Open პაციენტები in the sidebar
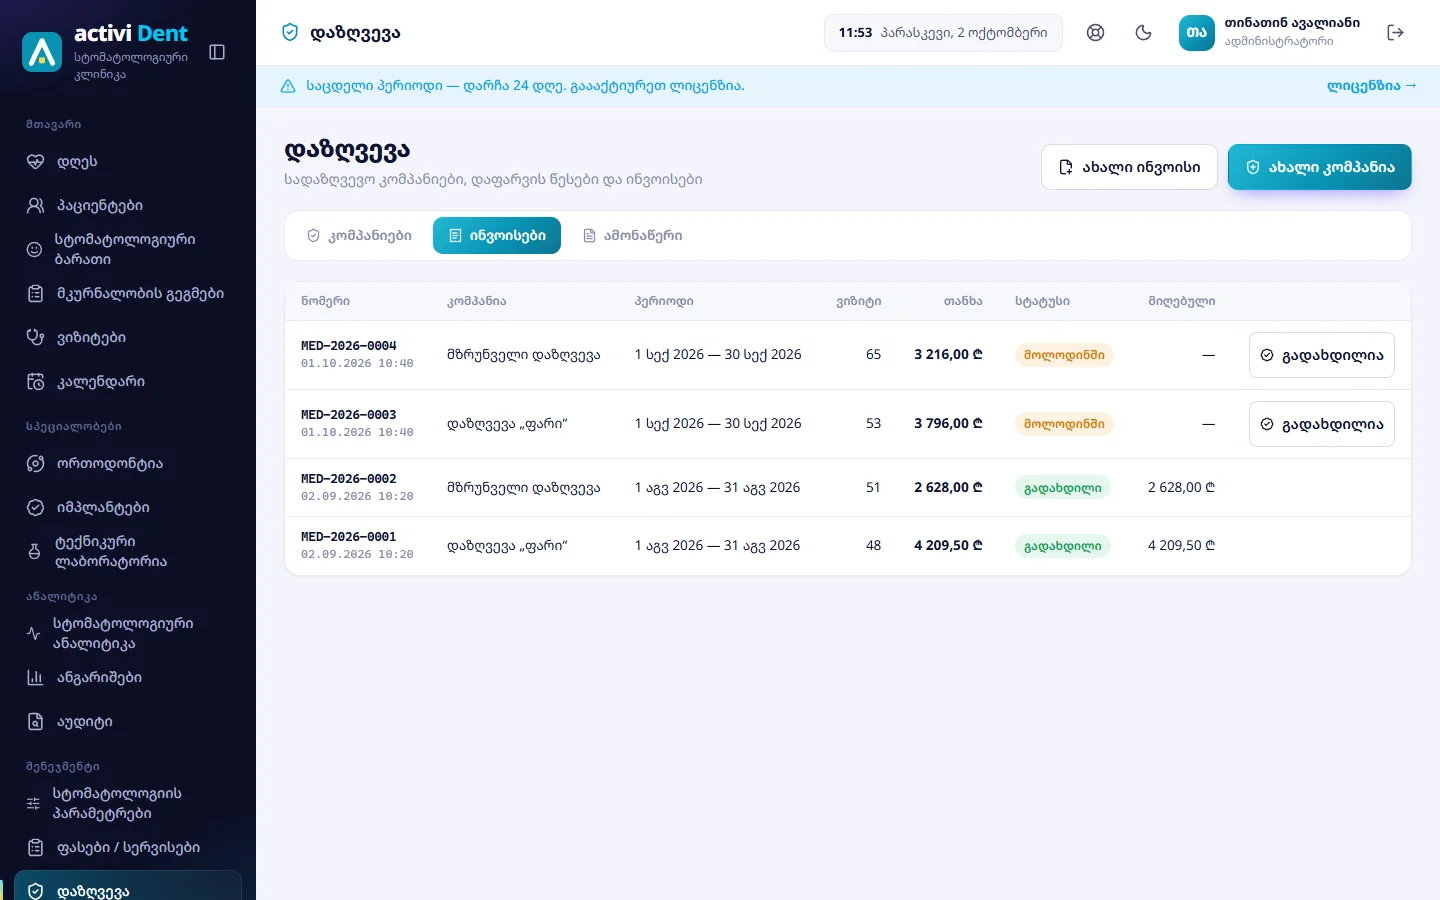 click(x=128, y=206)
